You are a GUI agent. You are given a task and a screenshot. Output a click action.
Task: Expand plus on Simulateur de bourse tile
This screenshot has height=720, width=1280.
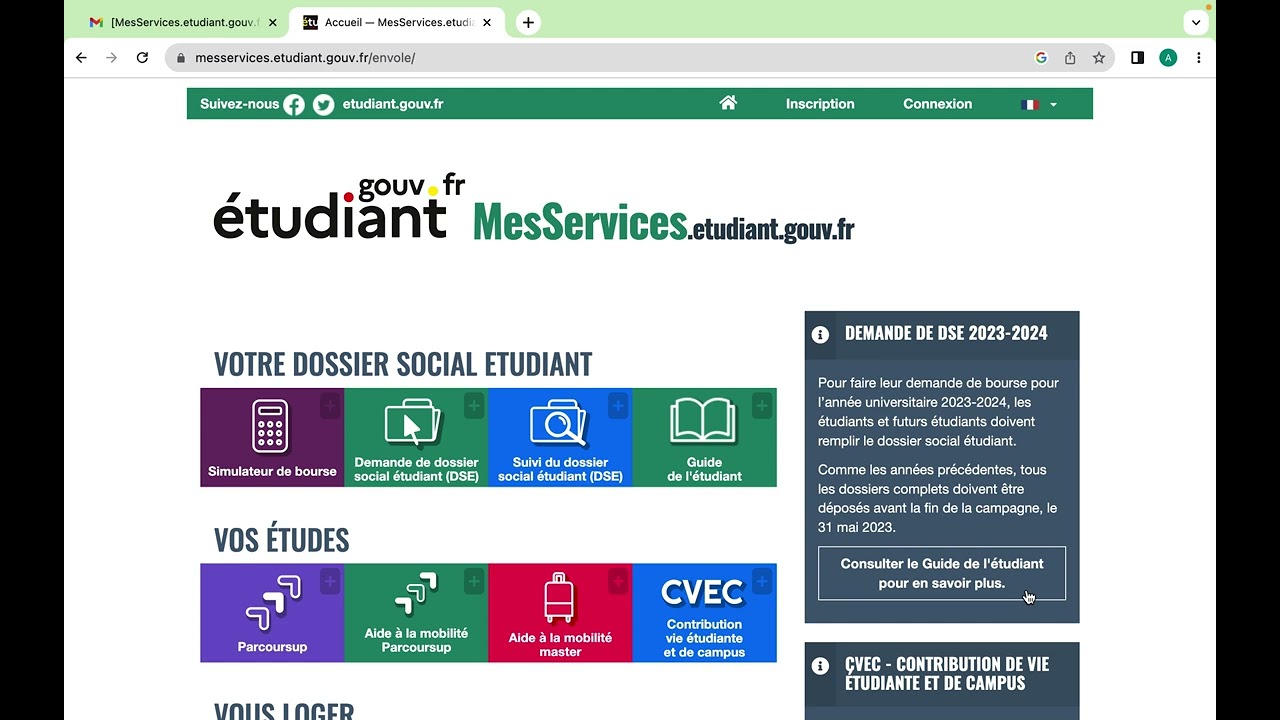[330, 406]
